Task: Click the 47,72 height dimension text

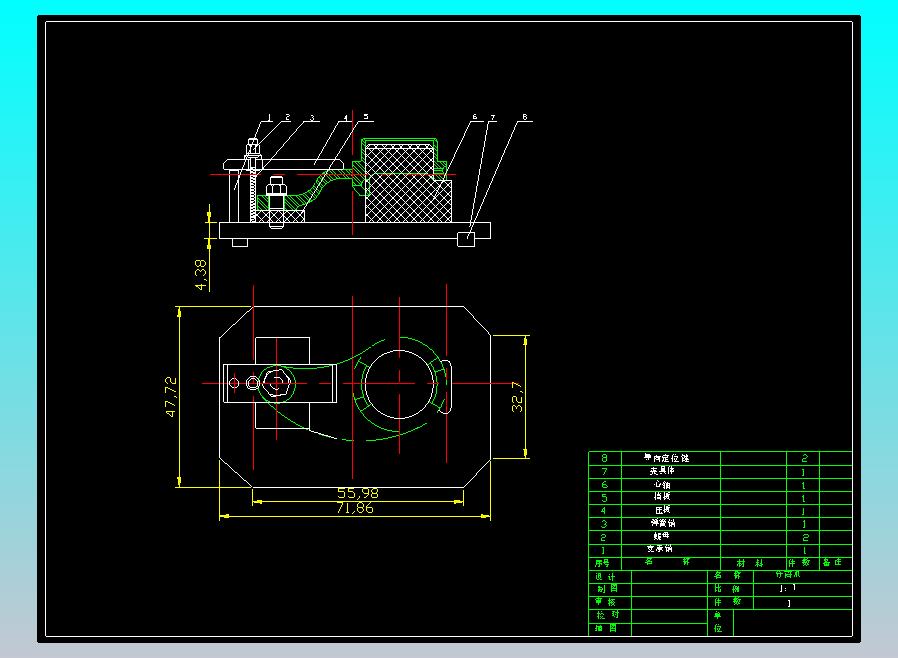Action: tap(171, 396)
